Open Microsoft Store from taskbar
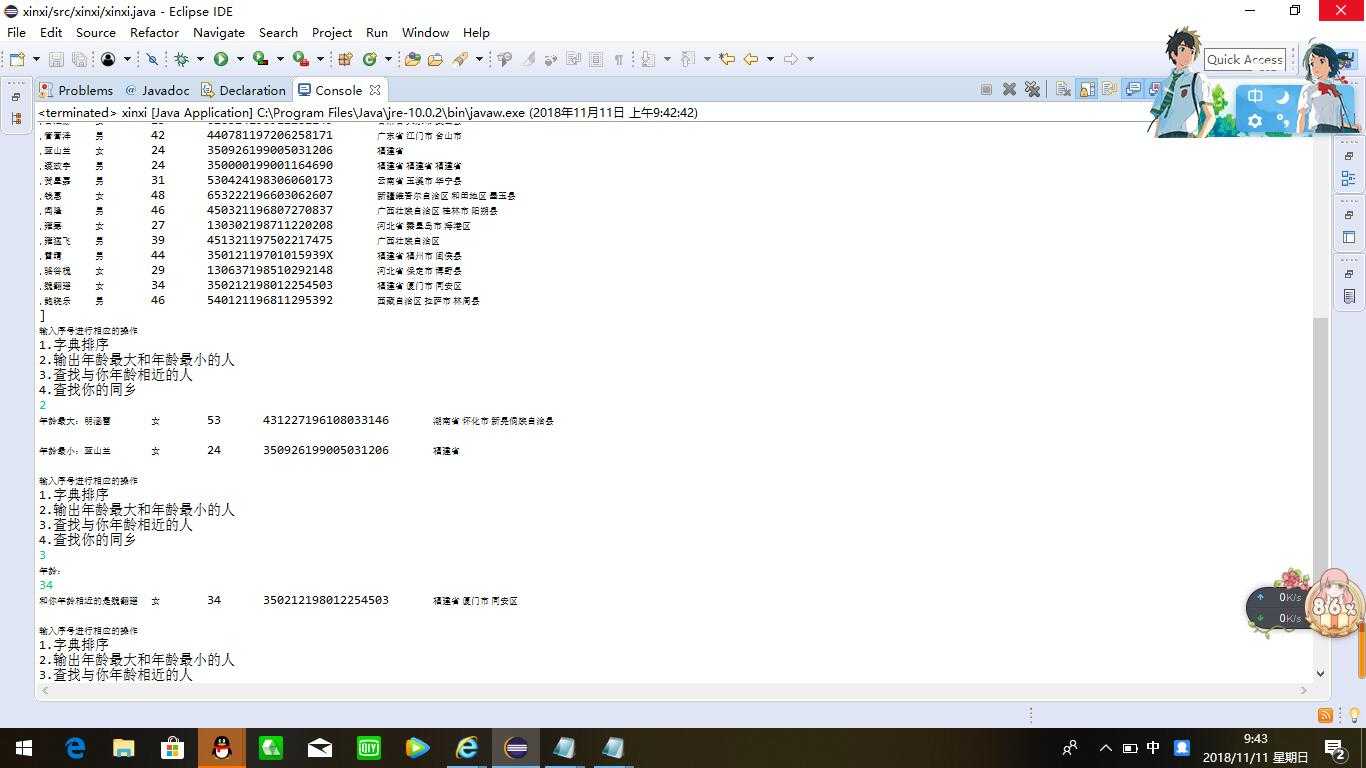 click(x=173, y=748)
